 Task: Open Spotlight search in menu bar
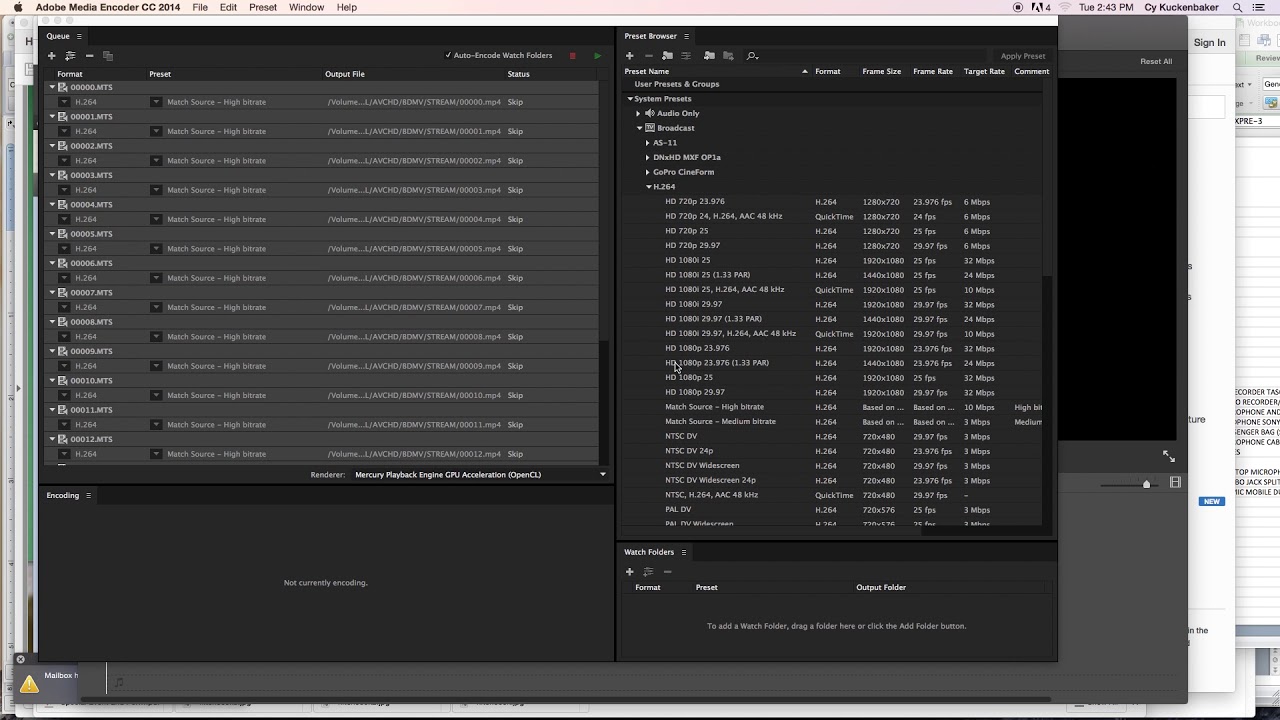pyautogui.click(x=1239, y=7)
